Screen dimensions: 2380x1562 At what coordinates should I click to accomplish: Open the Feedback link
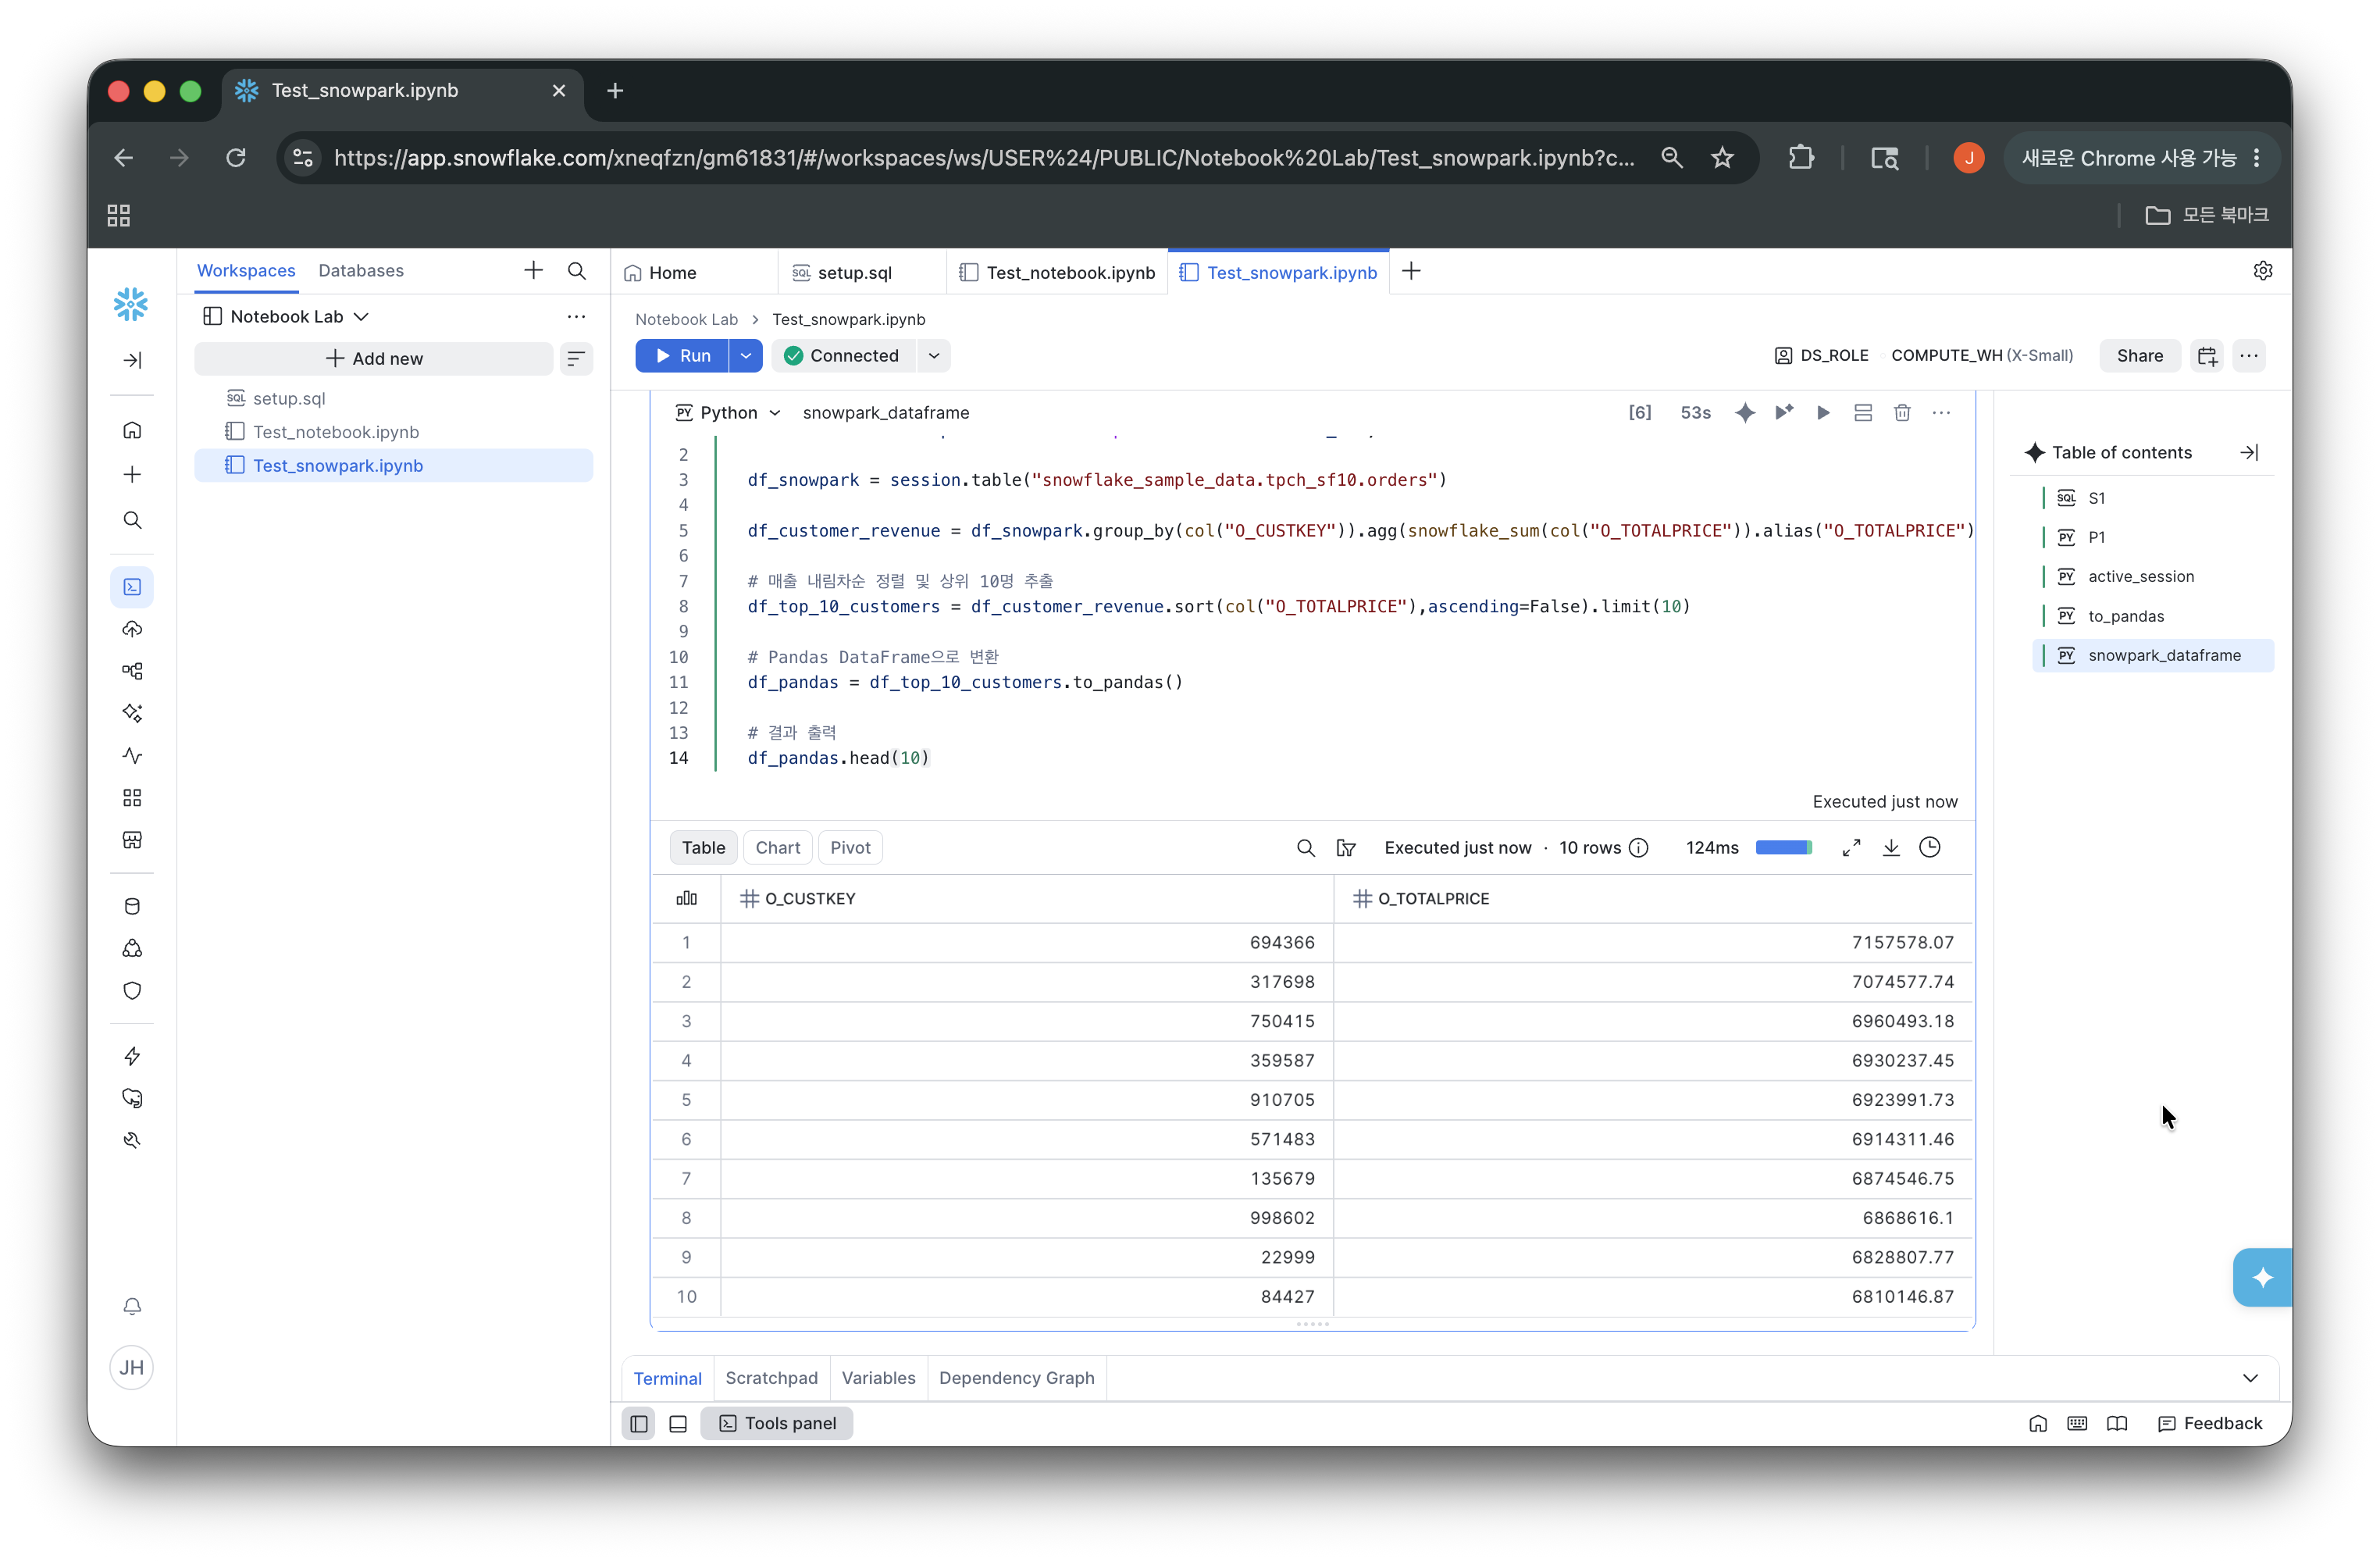[2209, 1424]
